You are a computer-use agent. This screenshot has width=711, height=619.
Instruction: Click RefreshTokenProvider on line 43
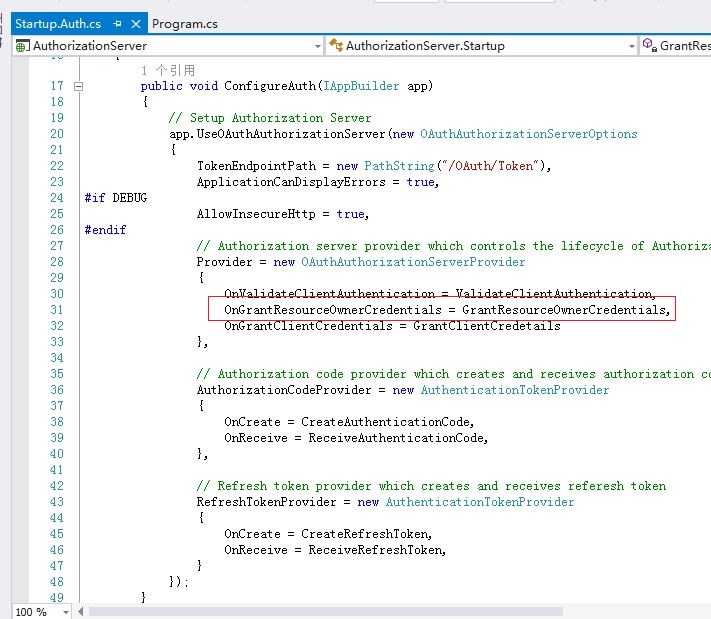[x=267, y=502]
